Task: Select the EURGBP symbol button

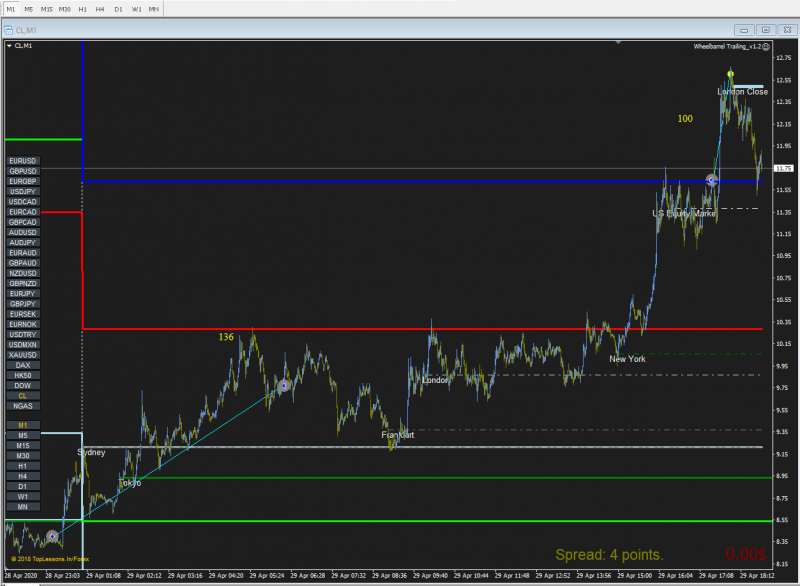Action: [x=23, y=182]
